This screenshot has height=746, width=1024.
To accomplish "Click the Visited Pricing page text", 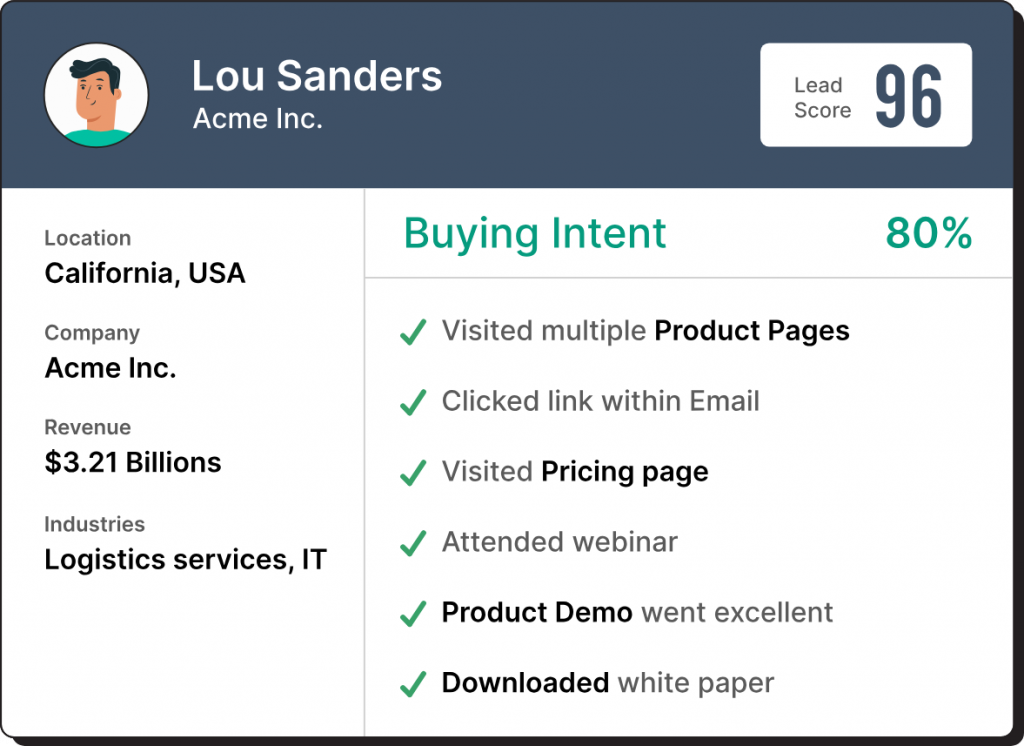I will pos(575,472).
